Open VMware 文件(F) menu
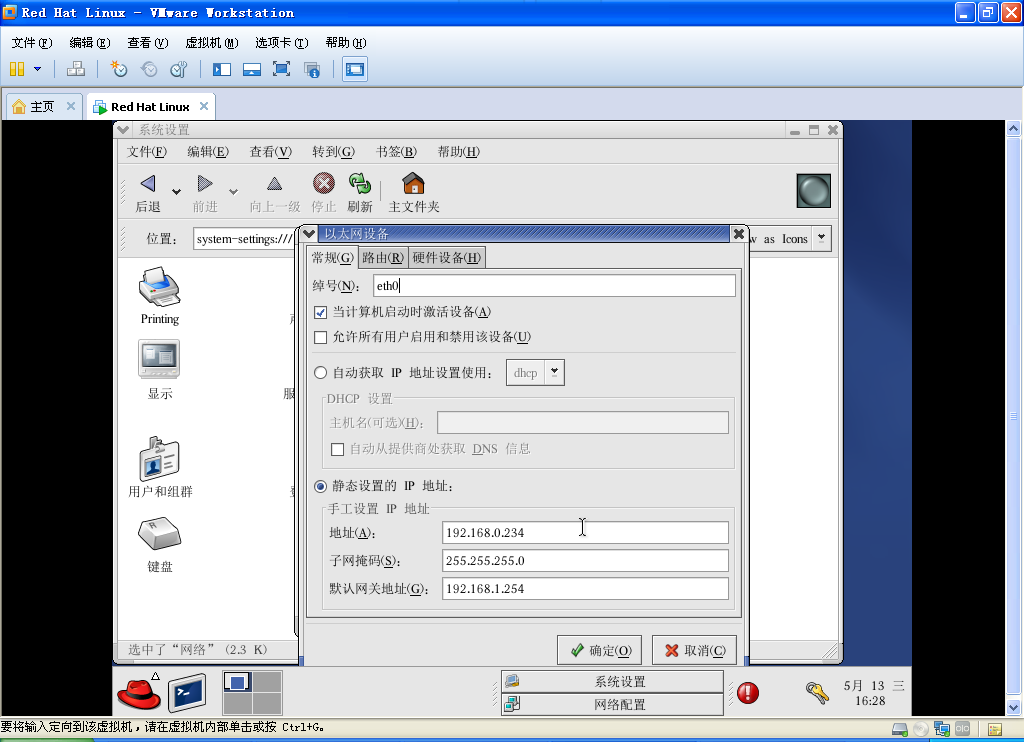This screenshot has height=742, width=1024. [x=31, y=42]
